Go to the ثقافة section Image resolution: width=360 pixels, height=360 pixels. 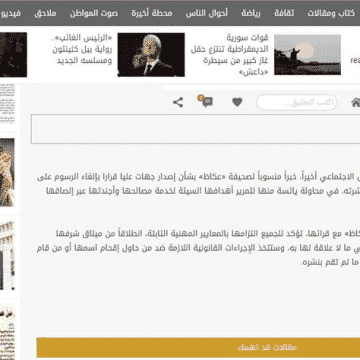[x=284, y=13]
